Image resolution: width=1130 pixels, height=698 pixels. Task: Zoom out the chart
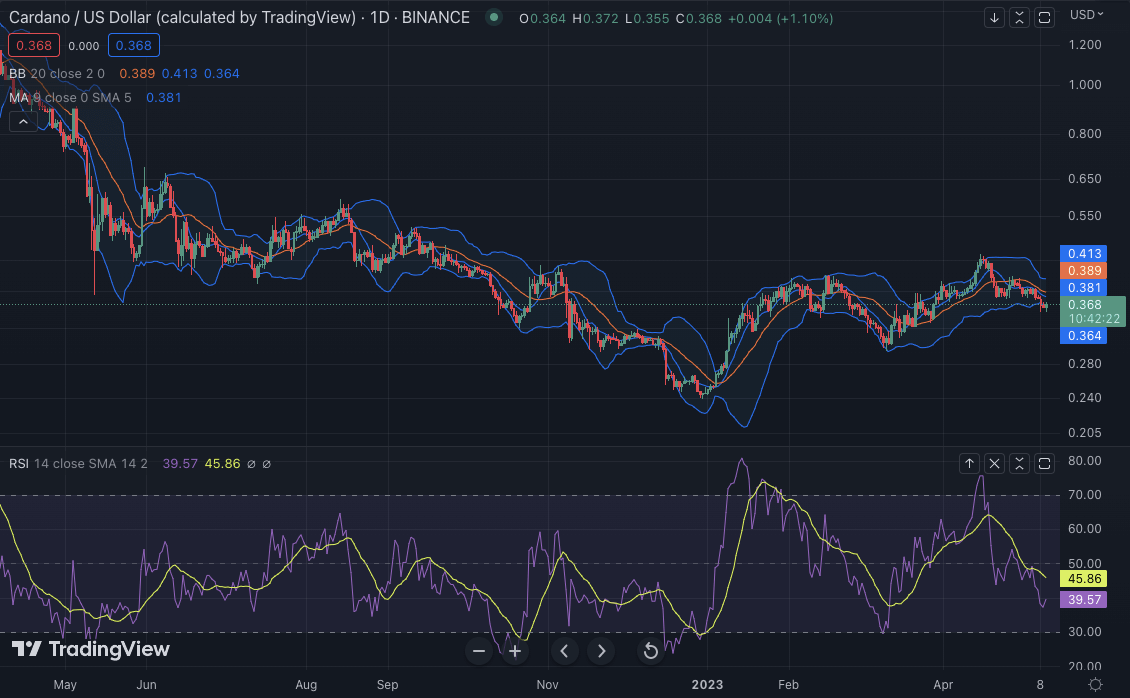(x=479, y=651)
